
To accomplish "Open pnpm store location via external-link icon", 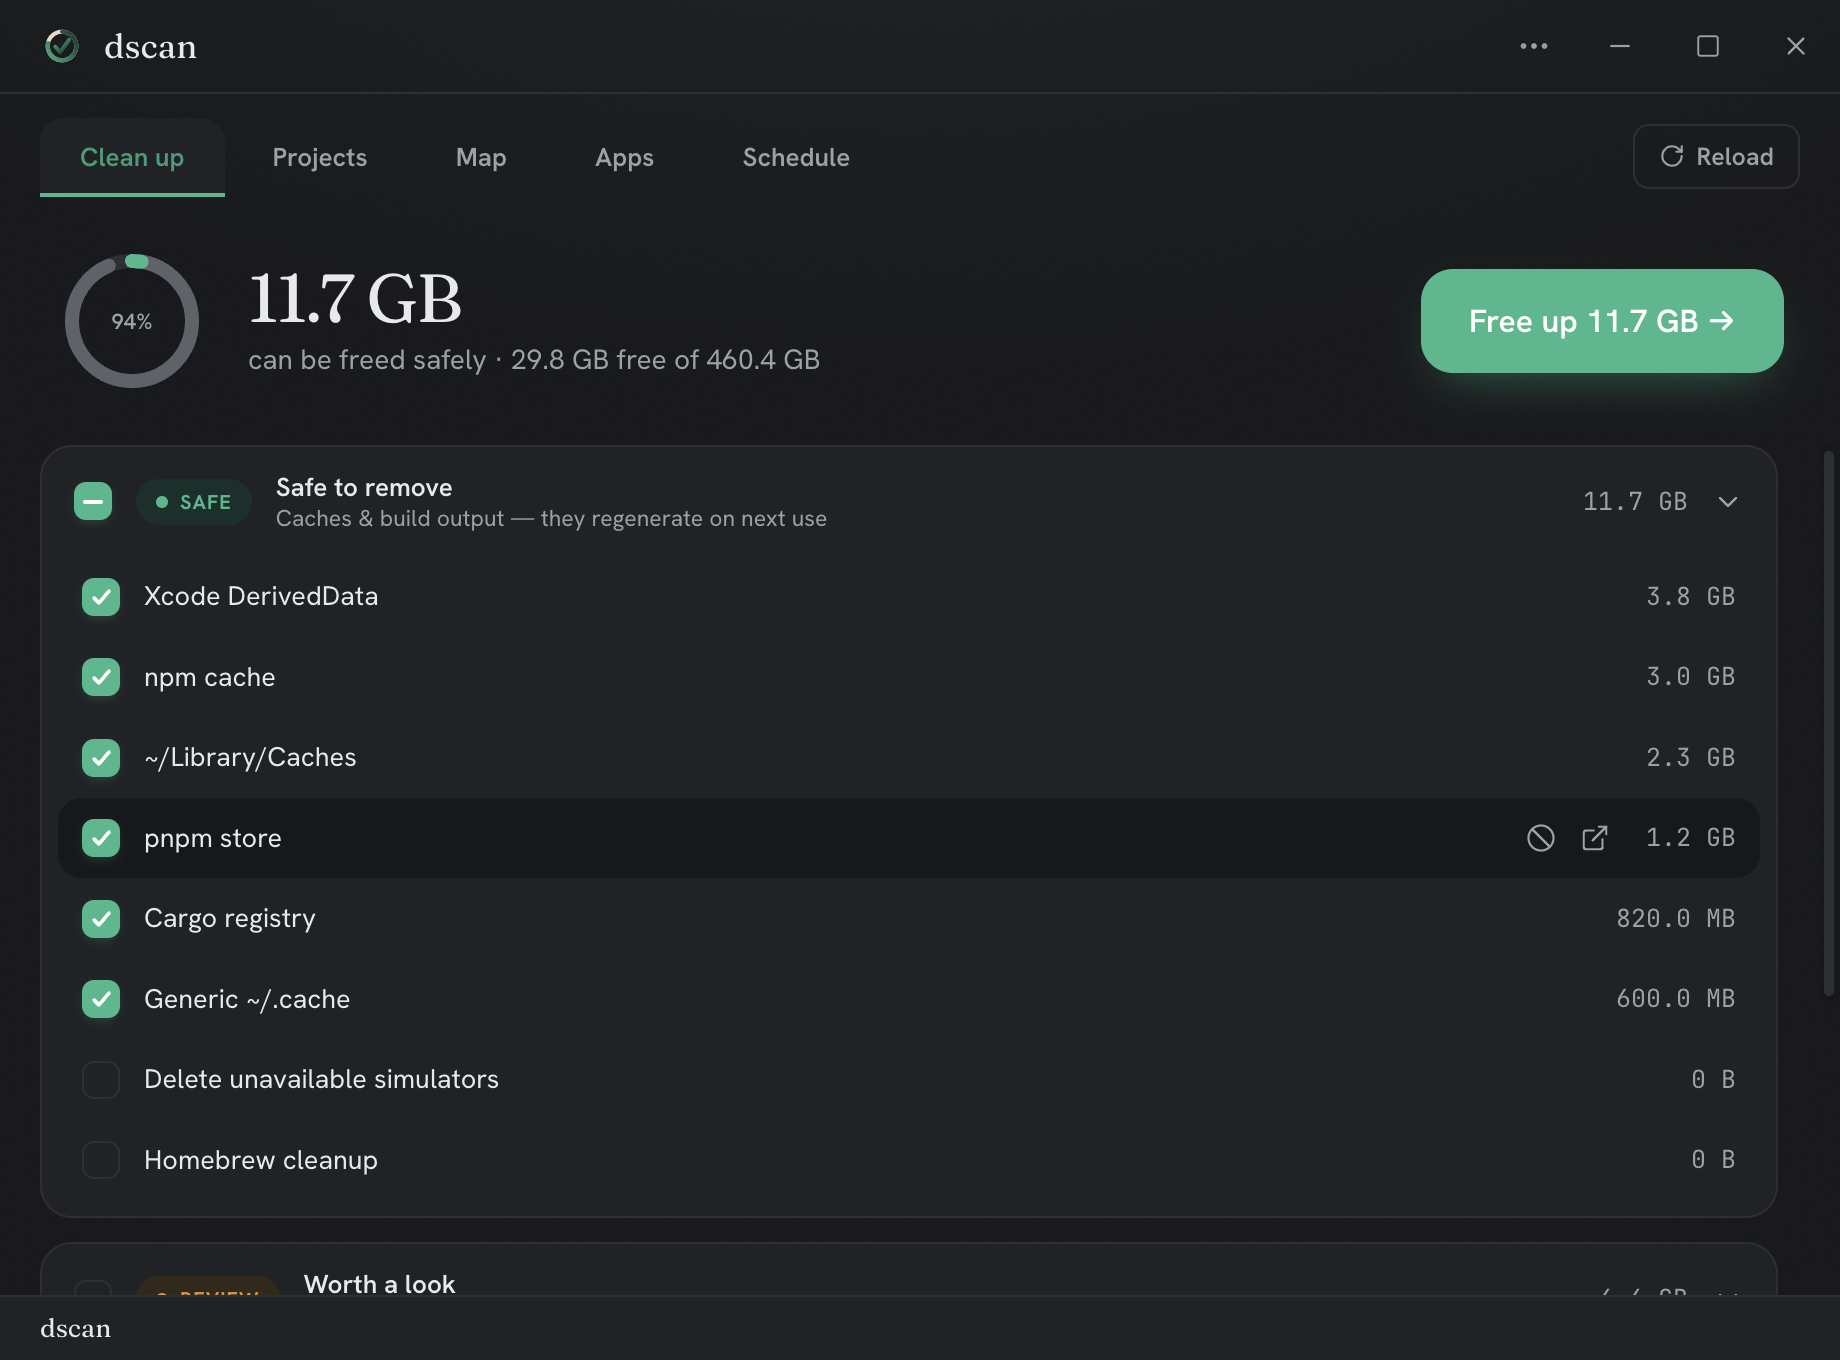I will (x=1595, y=838).
